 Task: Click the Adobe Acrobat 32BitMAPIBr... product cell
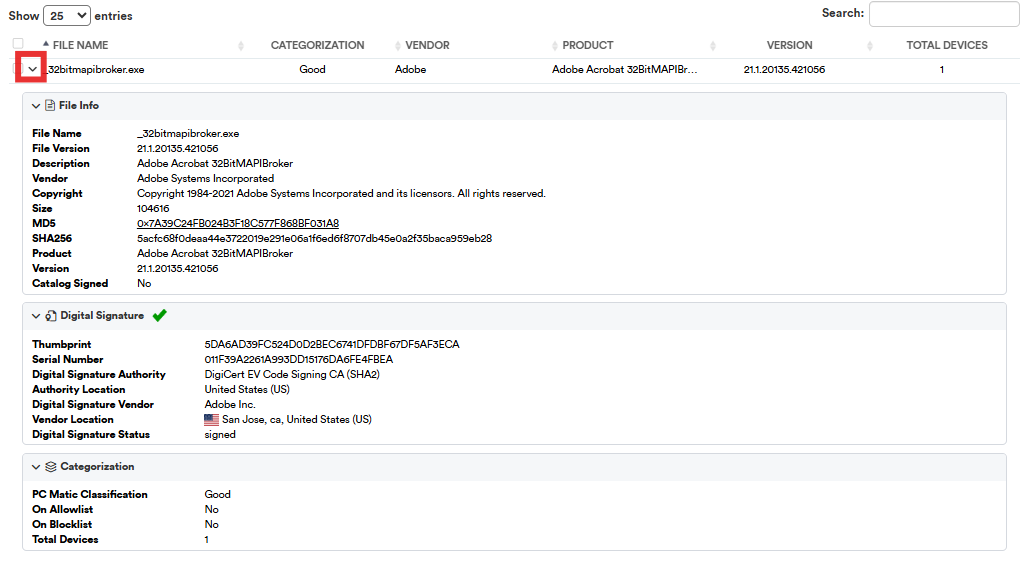pyautogui.click(x=624, y=69)
